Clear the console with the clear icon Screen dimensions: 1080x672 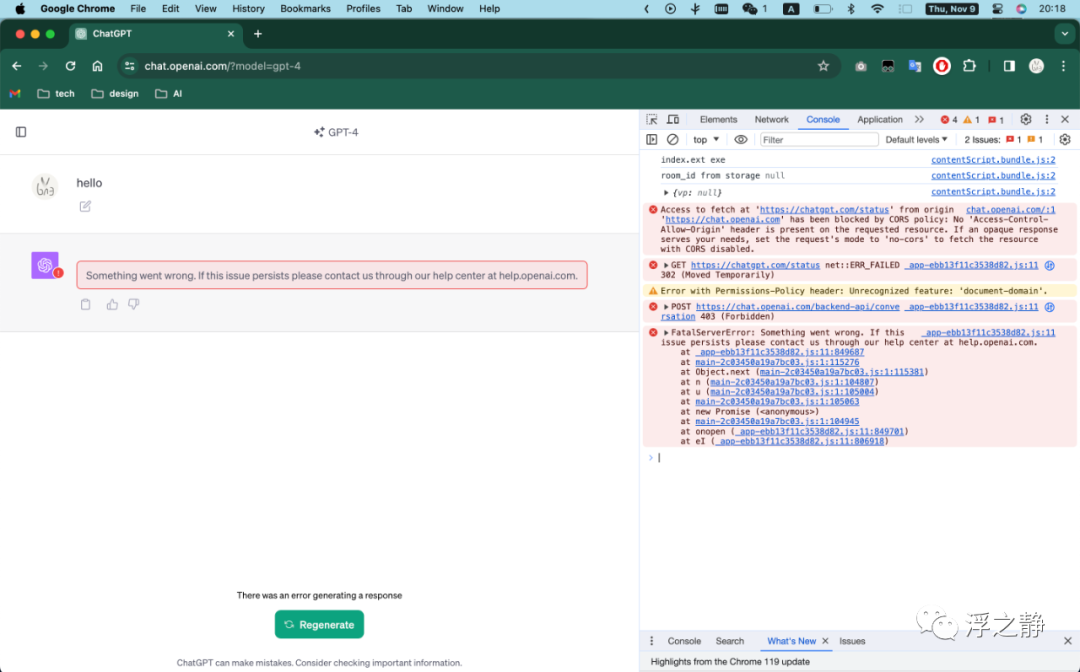[x=672, y=139]
